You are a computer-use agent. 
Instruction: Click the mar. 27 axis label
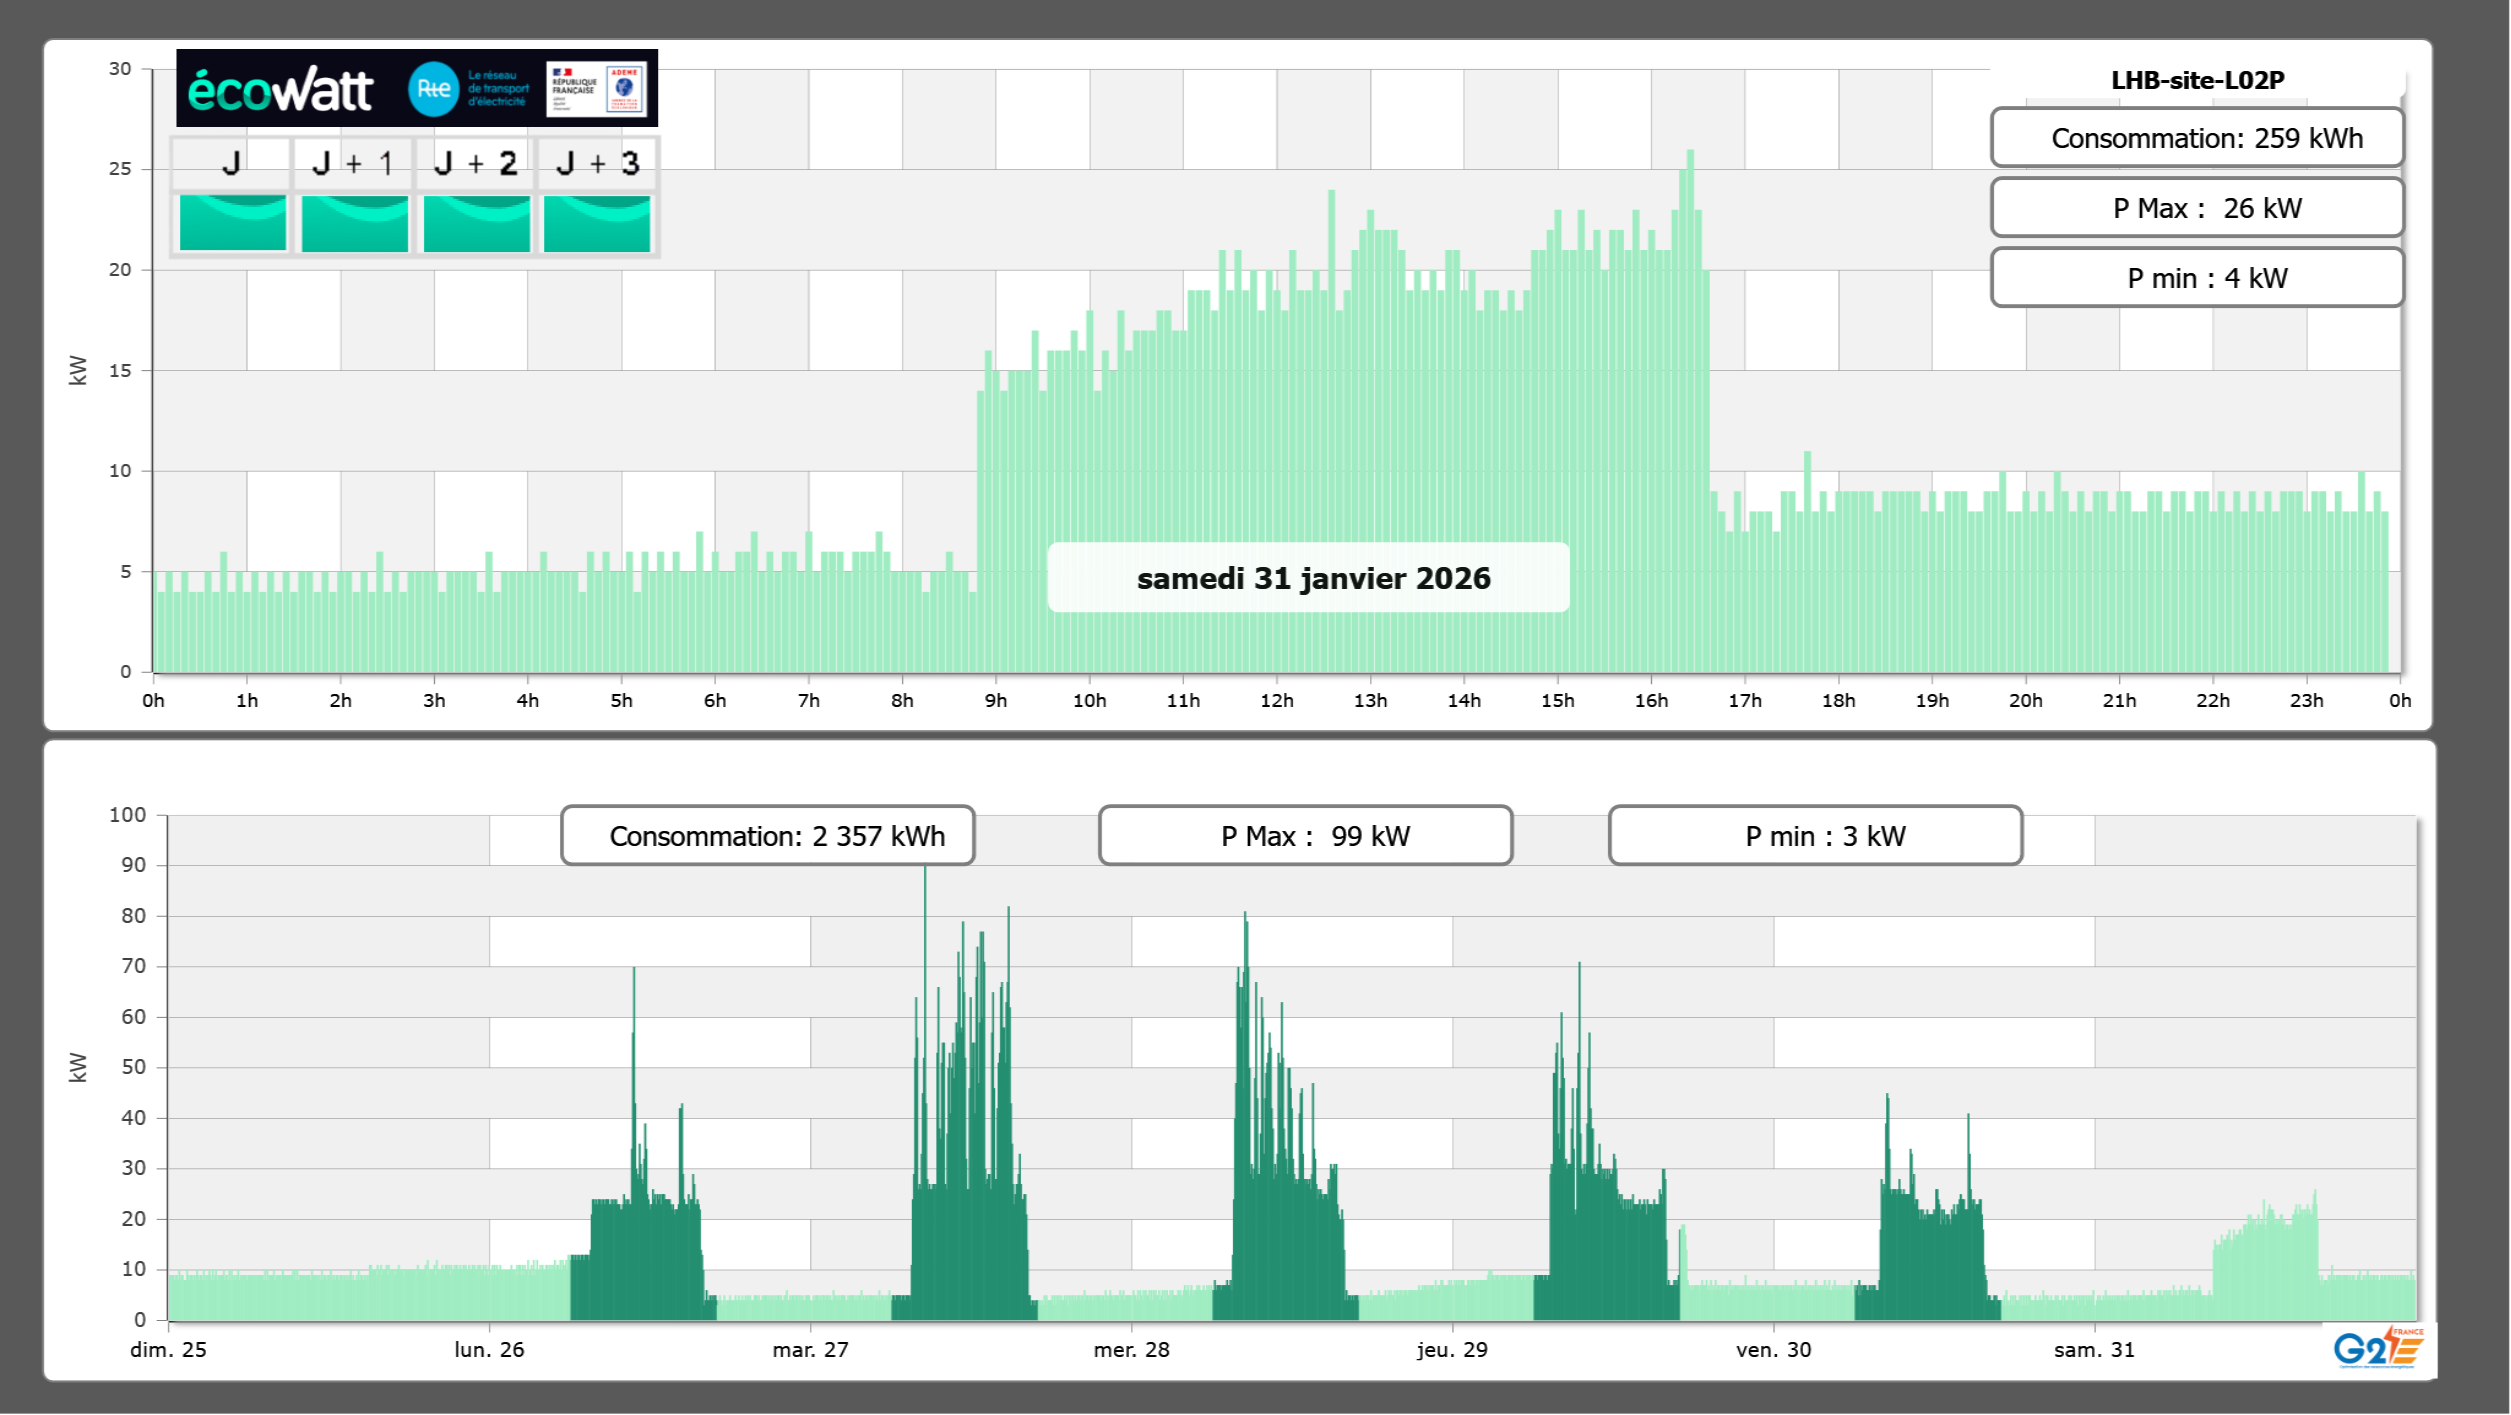click(810, 1349)
